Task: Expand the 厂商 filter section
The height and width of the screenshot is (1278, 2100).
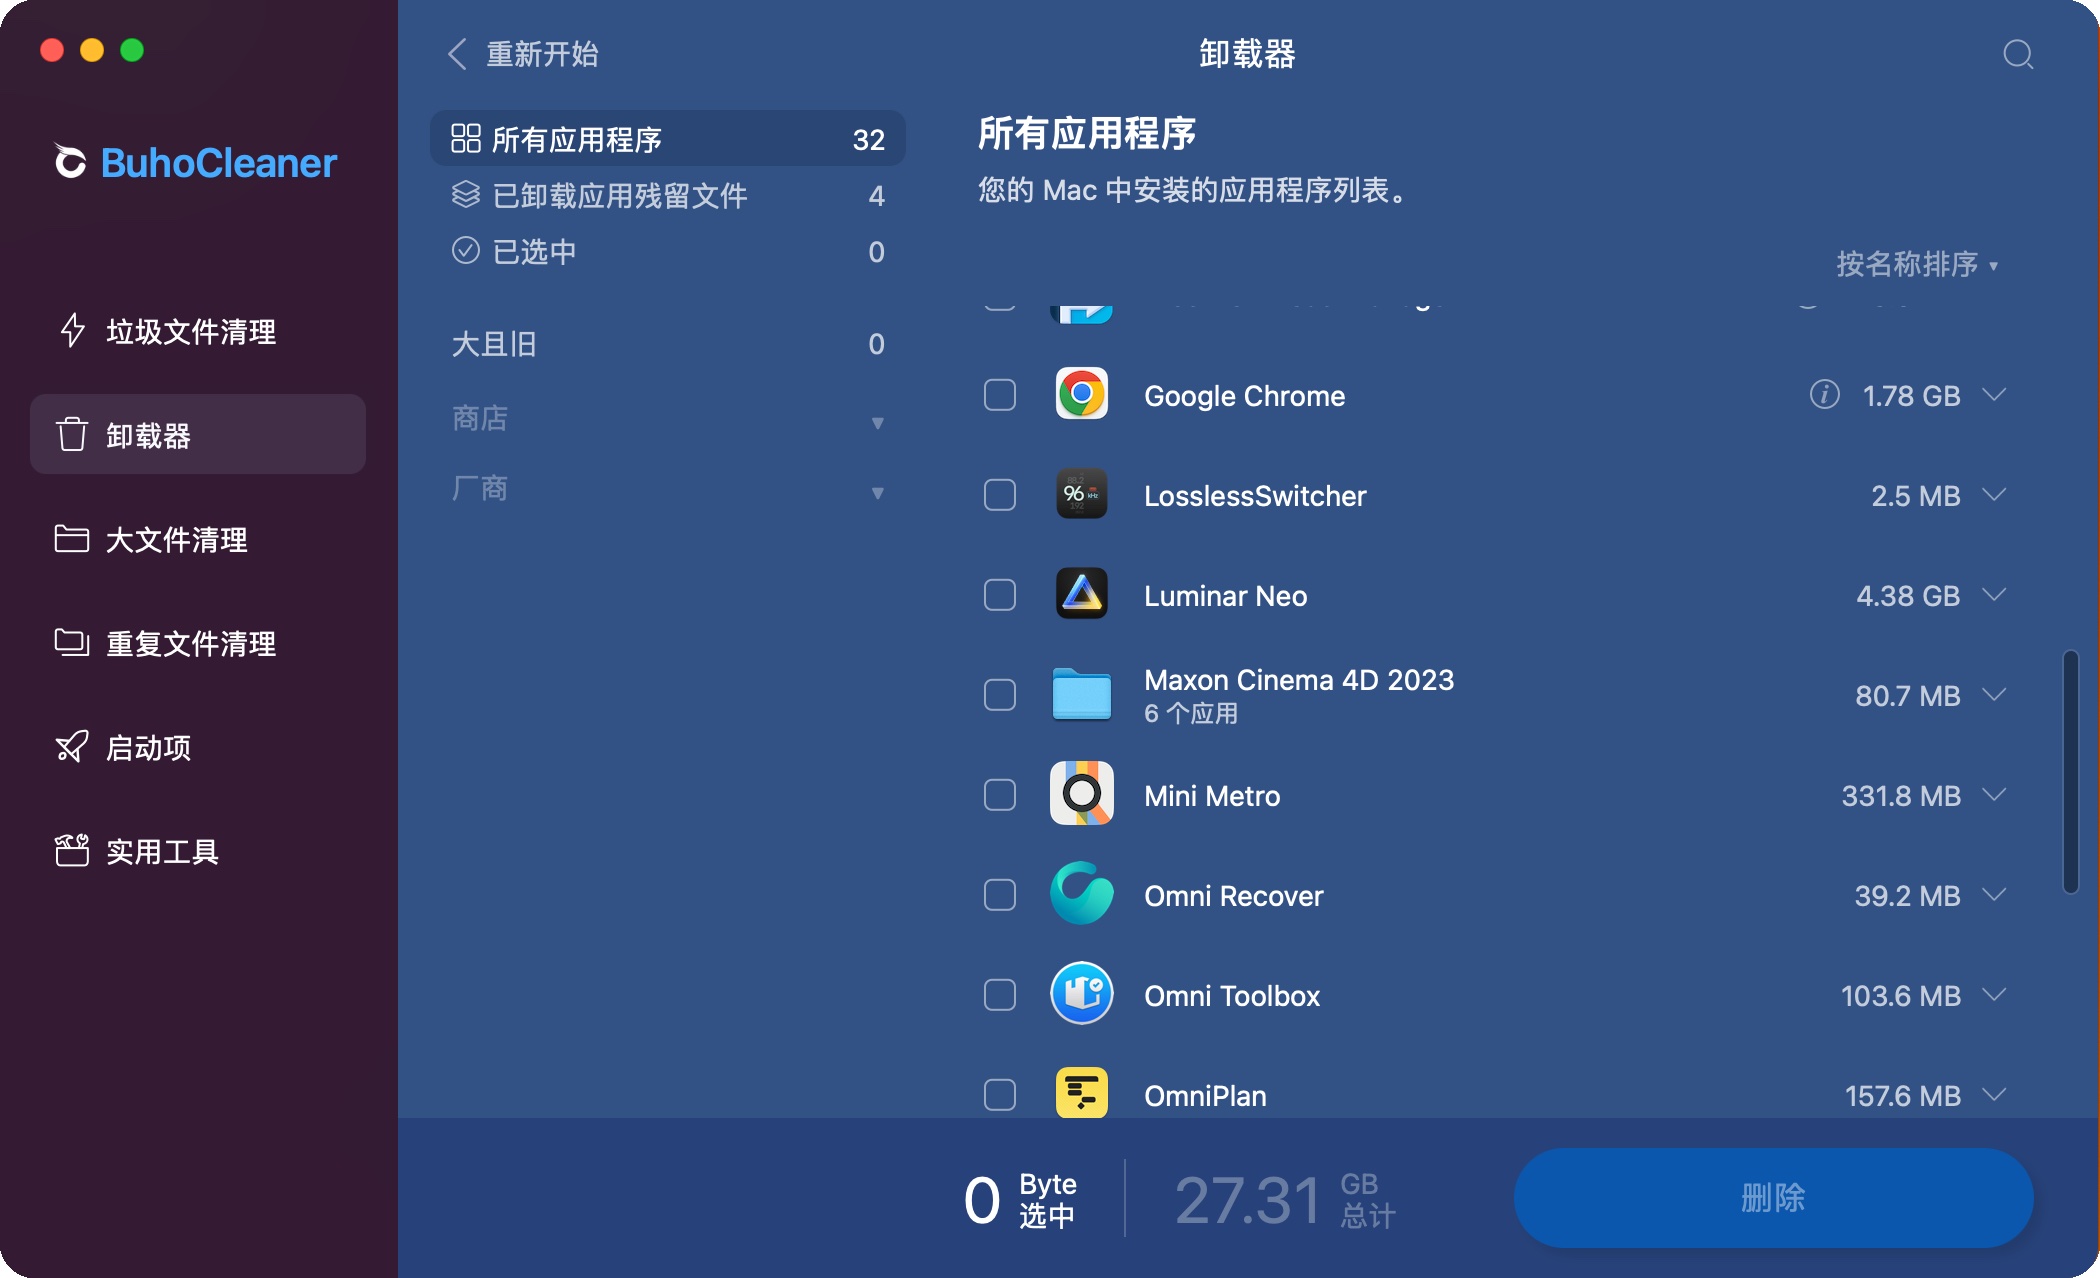Action: (x=668, y=489)
